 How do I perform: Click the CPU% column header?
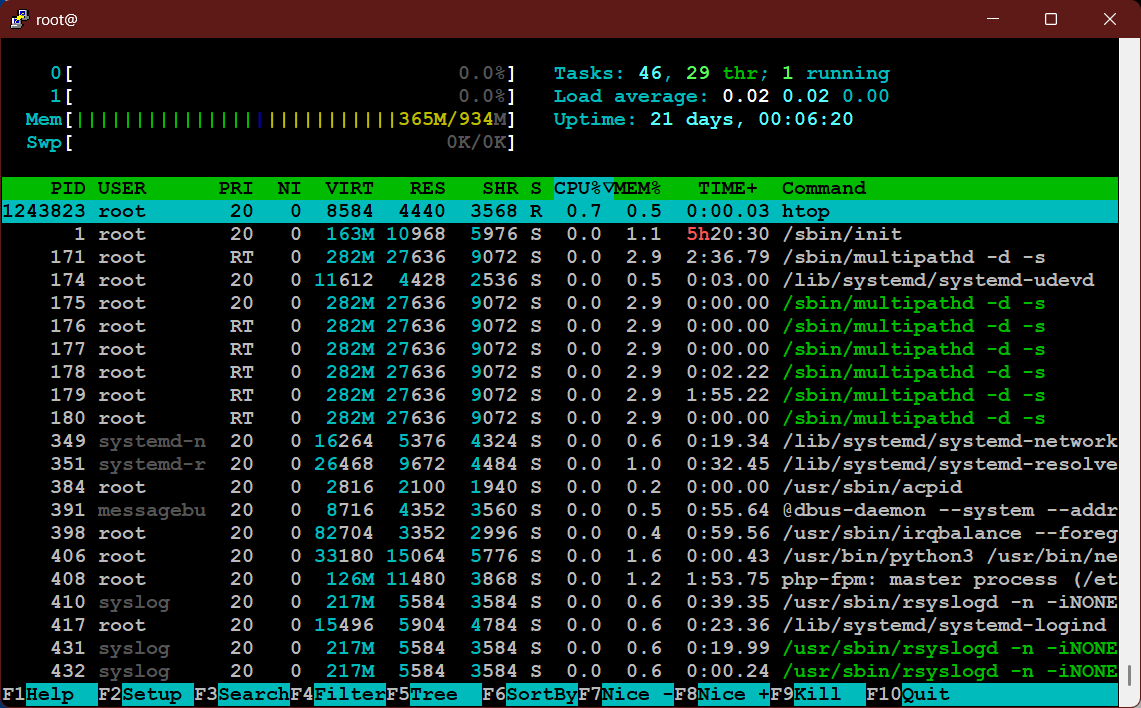tap(584, 188)
